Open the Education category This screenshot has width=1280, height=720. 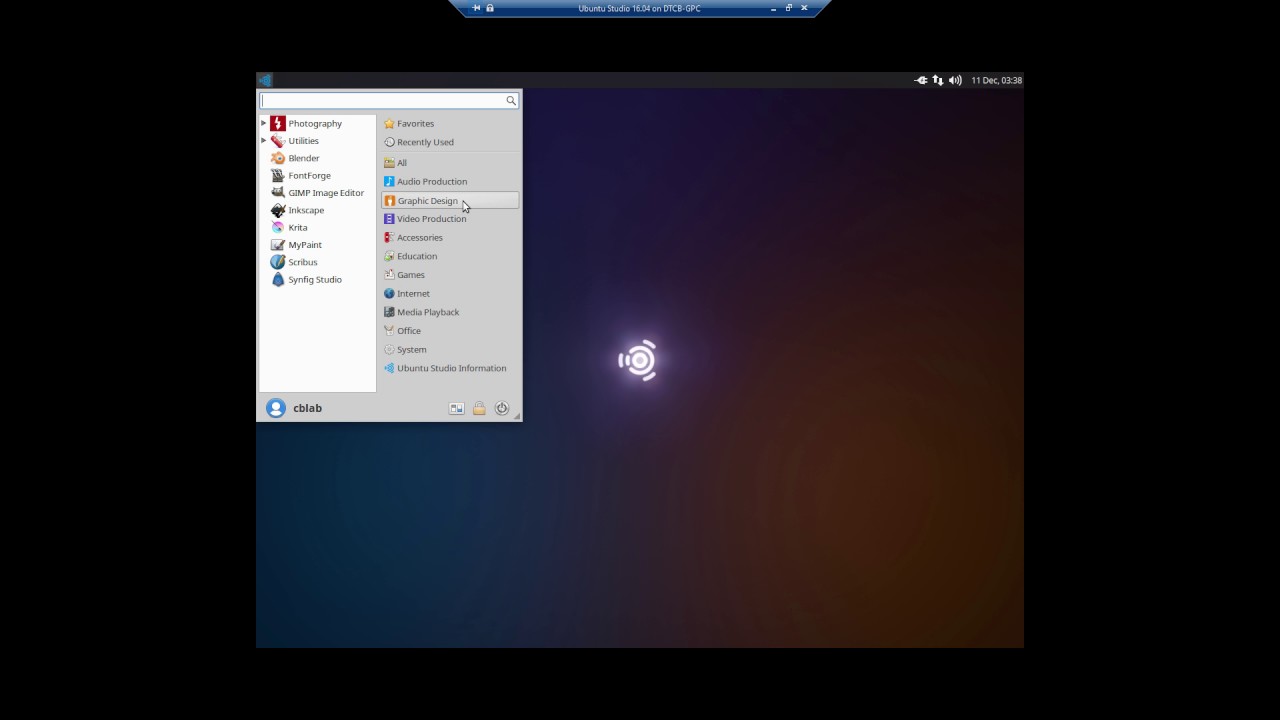(450, 256)
